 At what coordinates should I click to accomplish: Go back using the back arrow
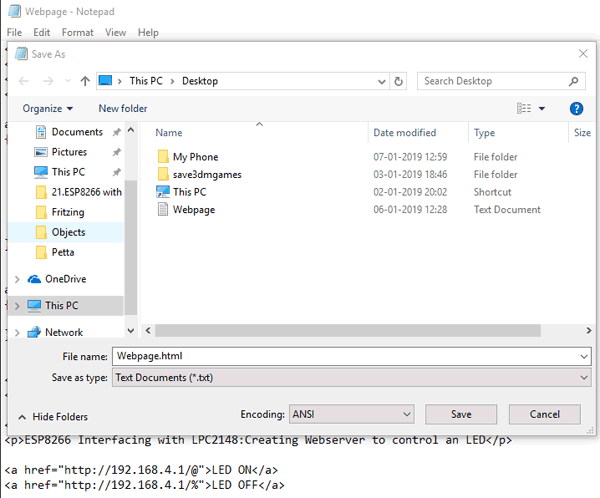click(x=24, y=81)
